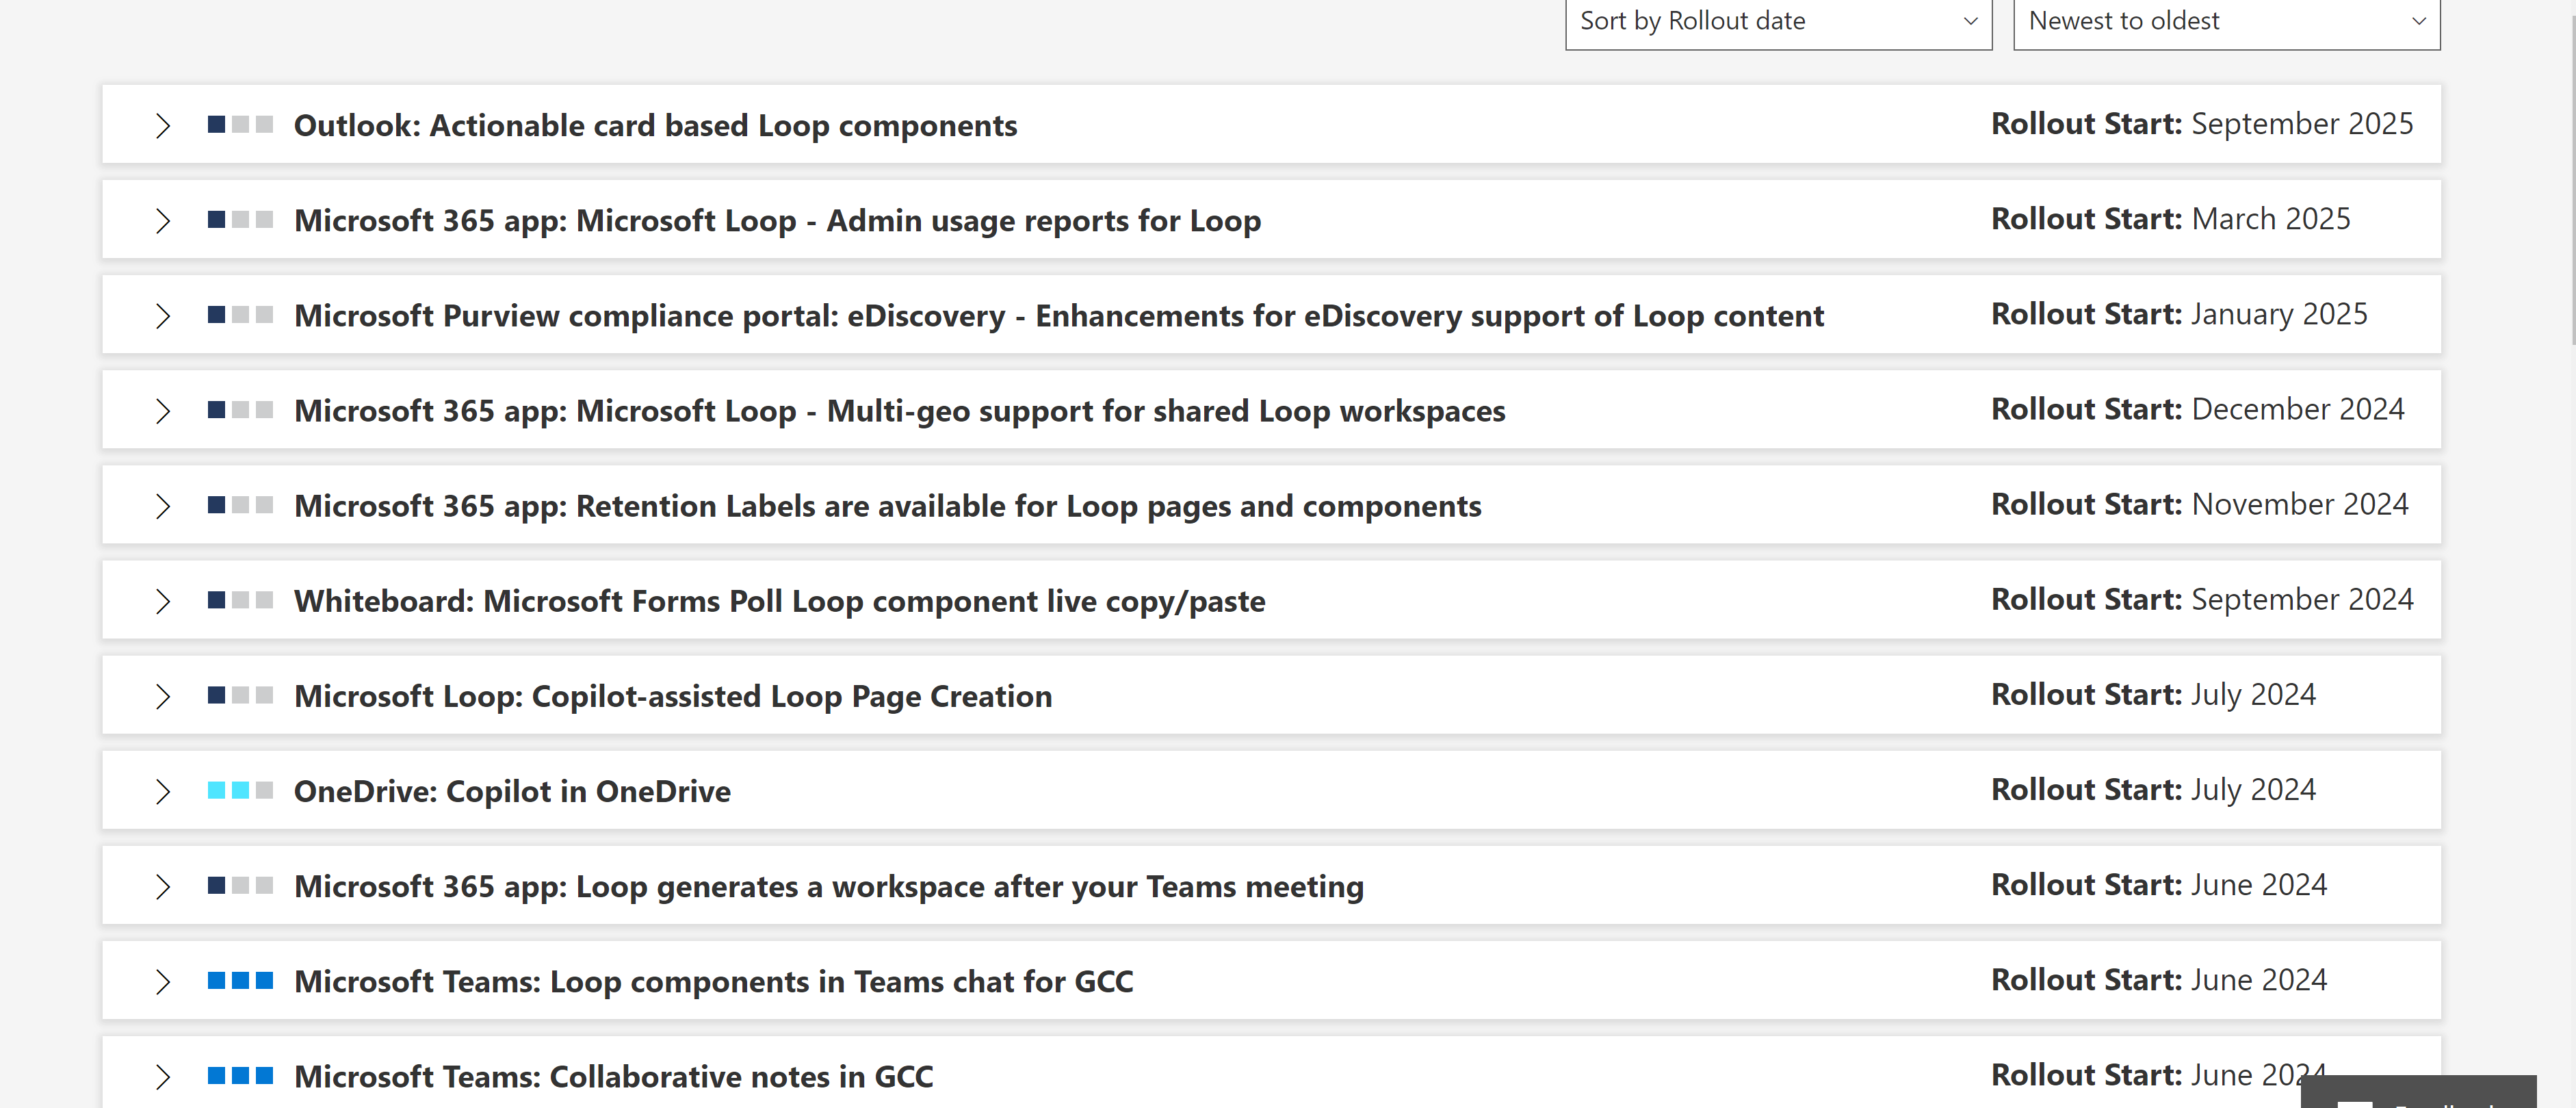Click Rollout Start September 2025 label
This screenshot has height=1108, width=2576.
[x=2201, y=124]
